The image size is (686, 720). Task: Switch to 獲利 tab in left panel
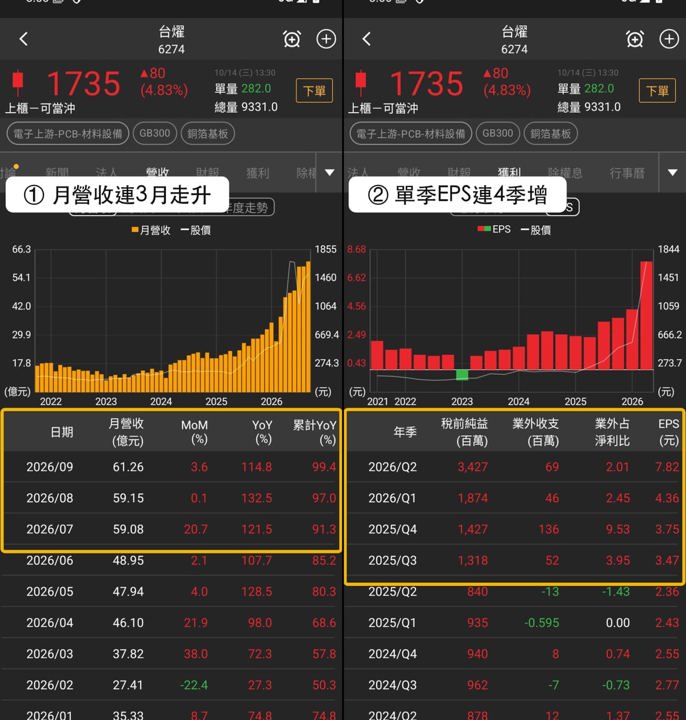coord(258,172)
